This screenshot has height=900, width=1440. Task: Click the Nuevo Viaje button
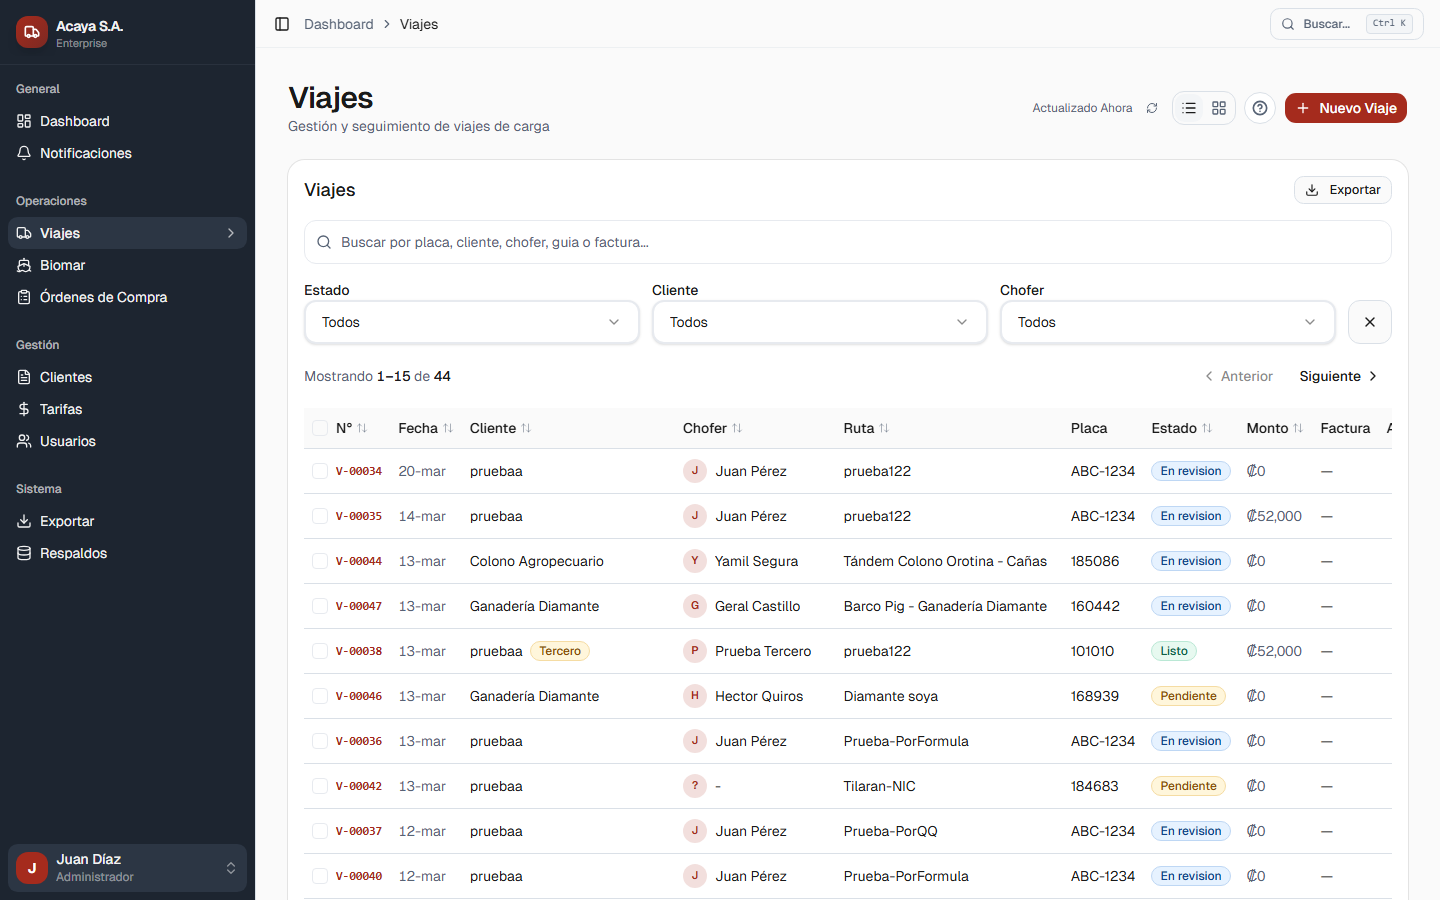coord(1345,108)
